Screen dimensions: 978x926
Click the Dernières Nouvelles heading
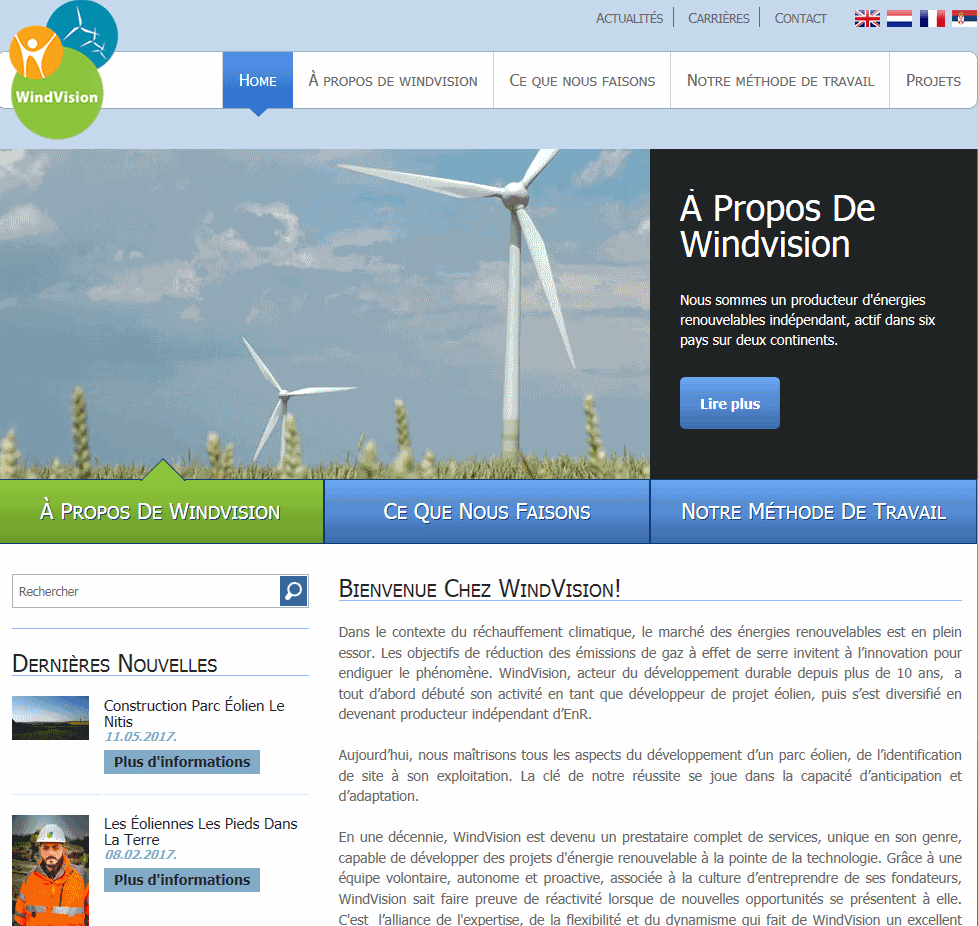[x=115, y=663]
